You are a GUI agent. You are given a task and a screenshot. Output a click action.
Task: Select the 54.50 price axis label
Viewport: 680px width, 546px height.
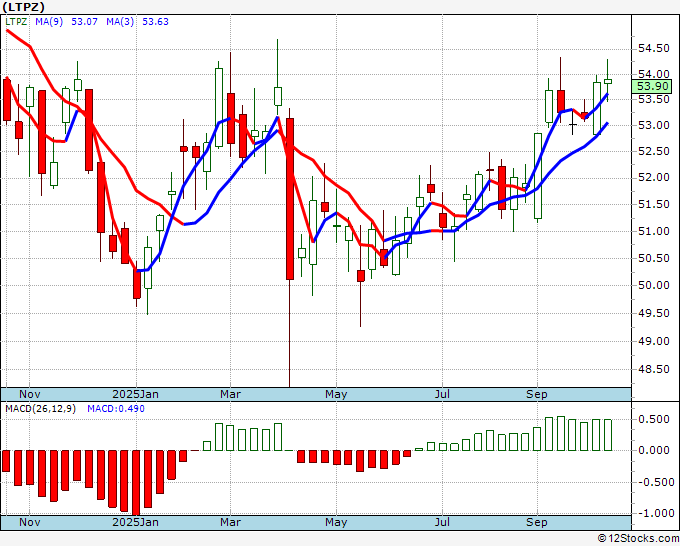click(x=654, y=49)
